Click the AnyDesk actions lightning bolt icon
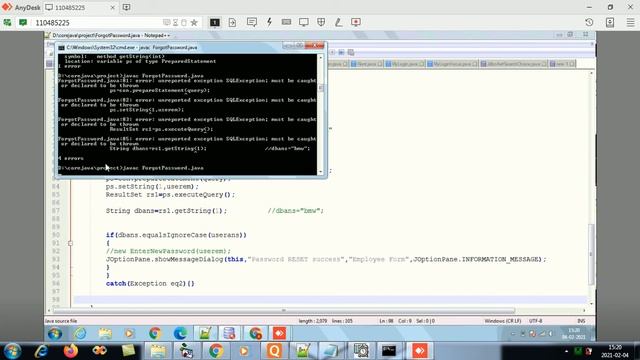Screen dimensions: 640x360 [269, 22]
